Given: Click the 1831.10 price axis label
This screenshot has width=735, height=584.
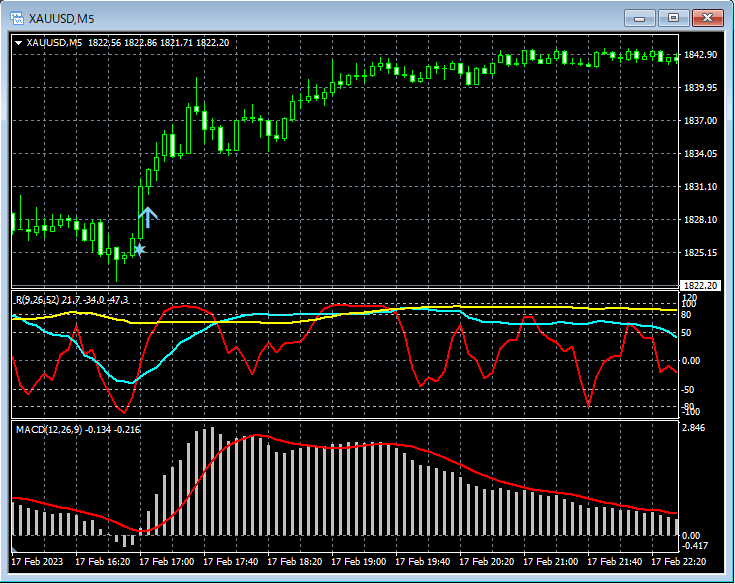Looking at the screenshot, I should pos(700,187).
